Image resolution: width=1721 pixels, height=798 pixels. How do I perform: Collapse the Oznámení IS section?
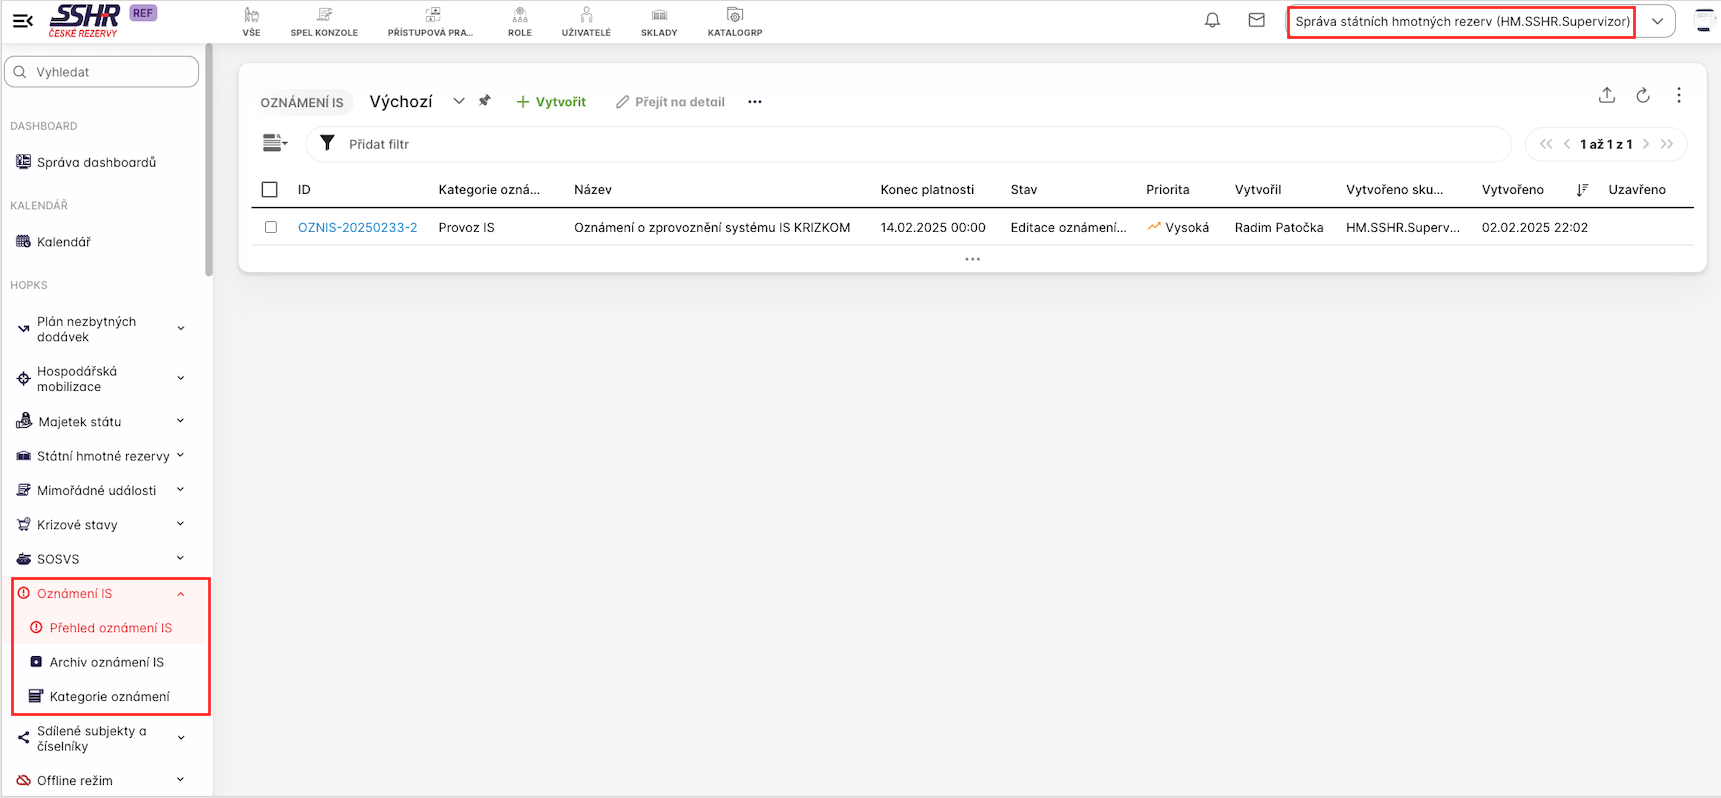(x=181, y=594)
